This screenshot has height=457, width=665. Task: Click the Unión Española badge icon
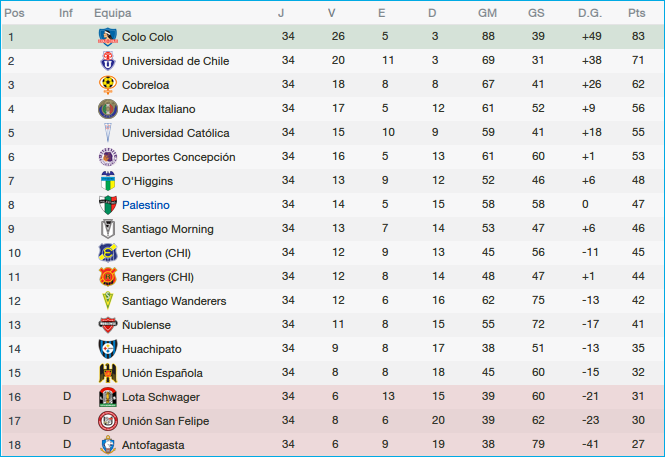point(107,373)
